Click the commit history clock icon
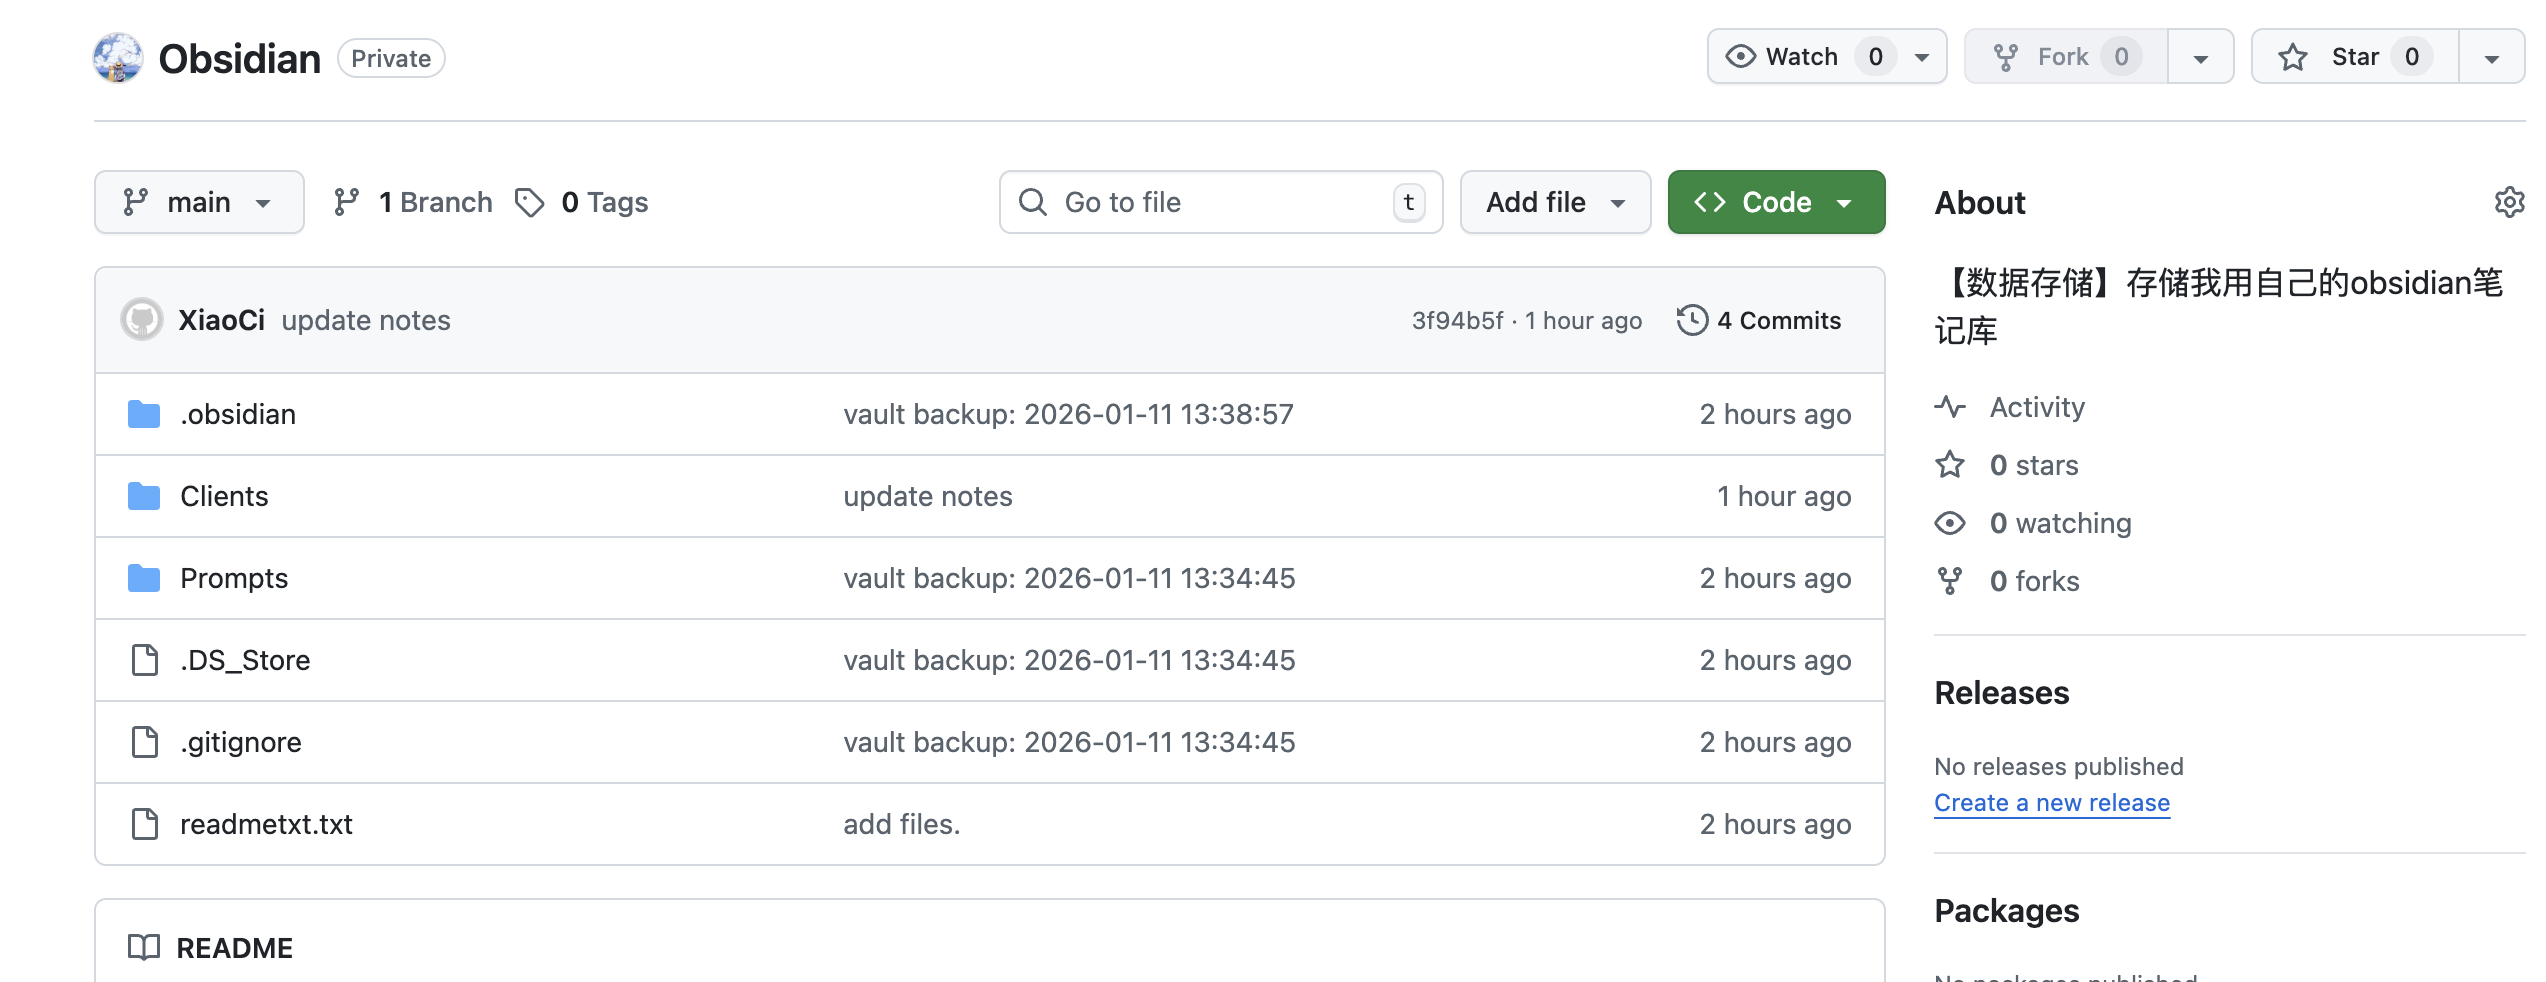 (1692, 320)
